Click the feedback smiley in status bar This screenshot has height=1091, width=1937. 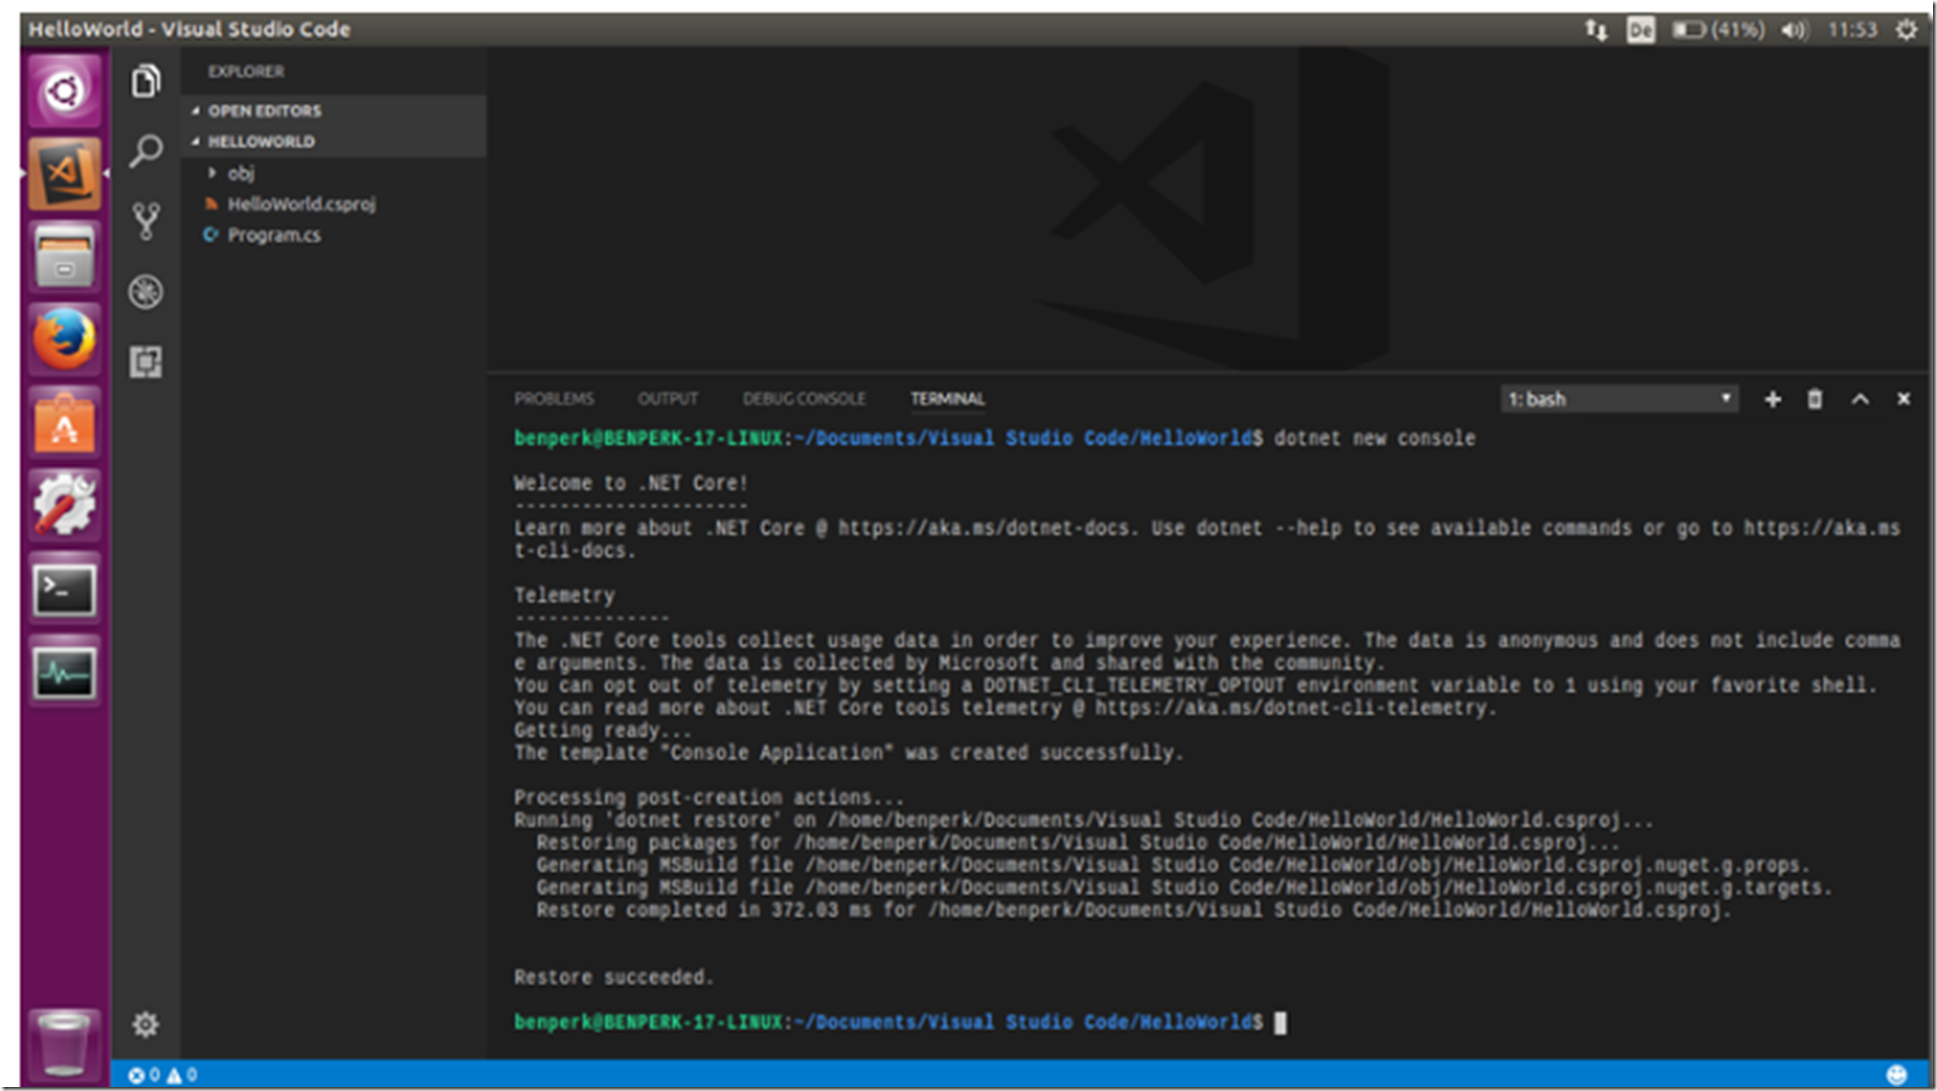[x=1896, y=1074]
